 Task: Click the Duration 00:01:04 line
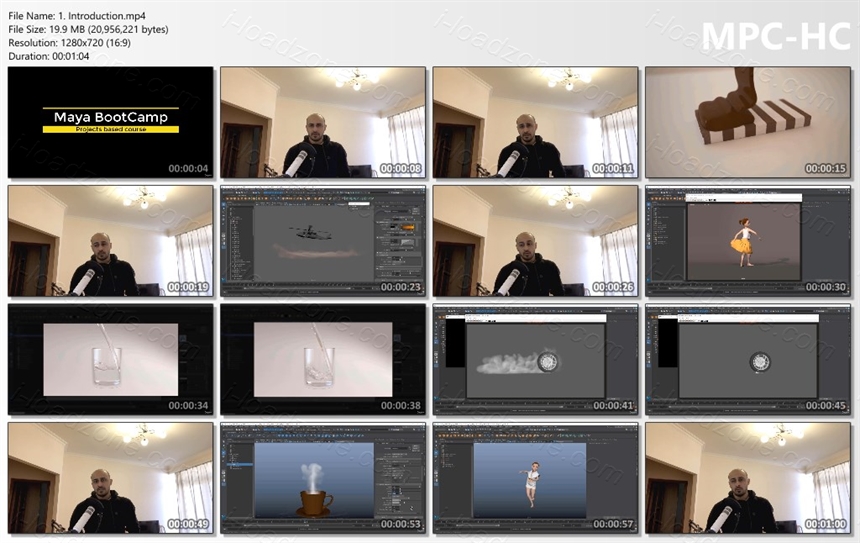(x=48, y=56)
